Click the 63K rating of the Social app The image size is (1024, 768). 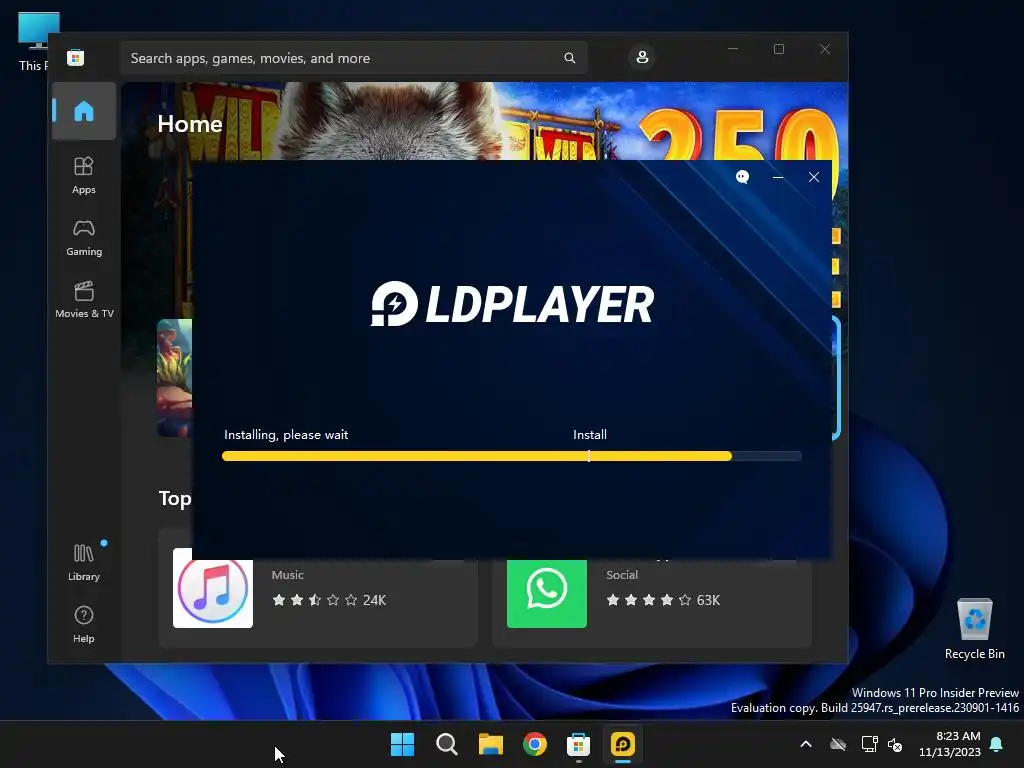pyautogui.click(x=708, y=600)
